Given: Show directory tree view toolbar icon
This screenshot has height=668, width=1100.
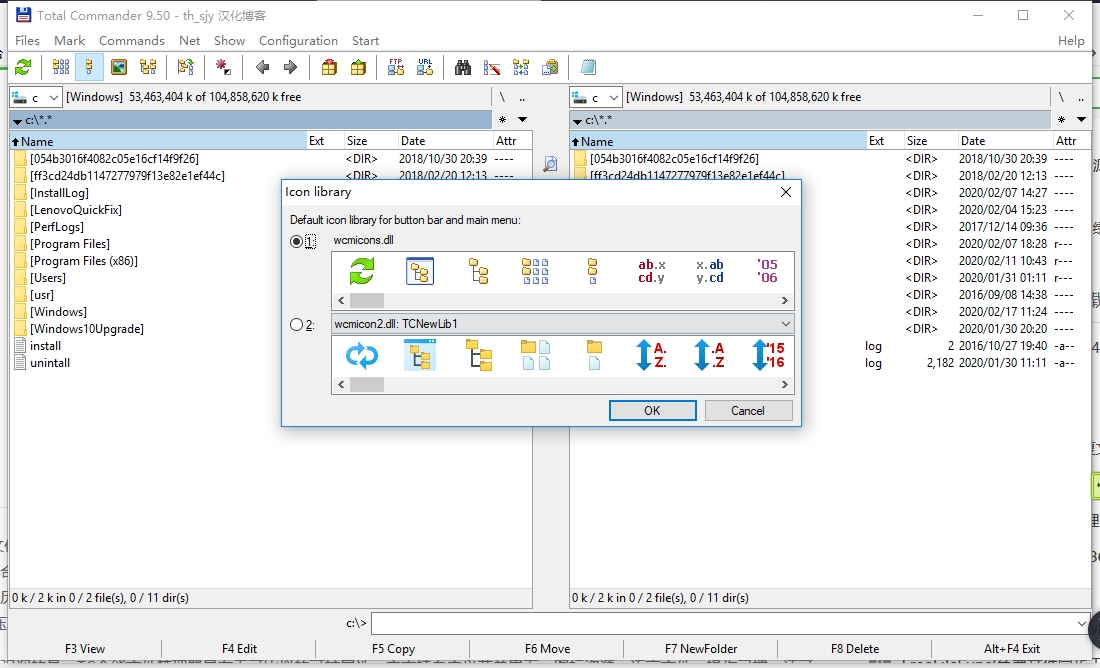Looking at the screenshot, I should [x=148, y=67].
